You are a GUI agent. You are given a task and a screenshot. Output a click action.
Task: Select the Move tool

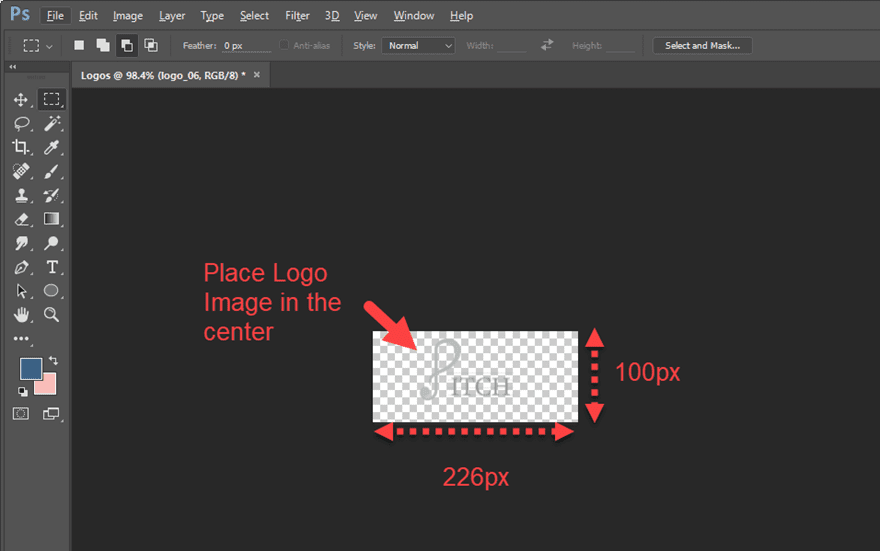[21, 100]
